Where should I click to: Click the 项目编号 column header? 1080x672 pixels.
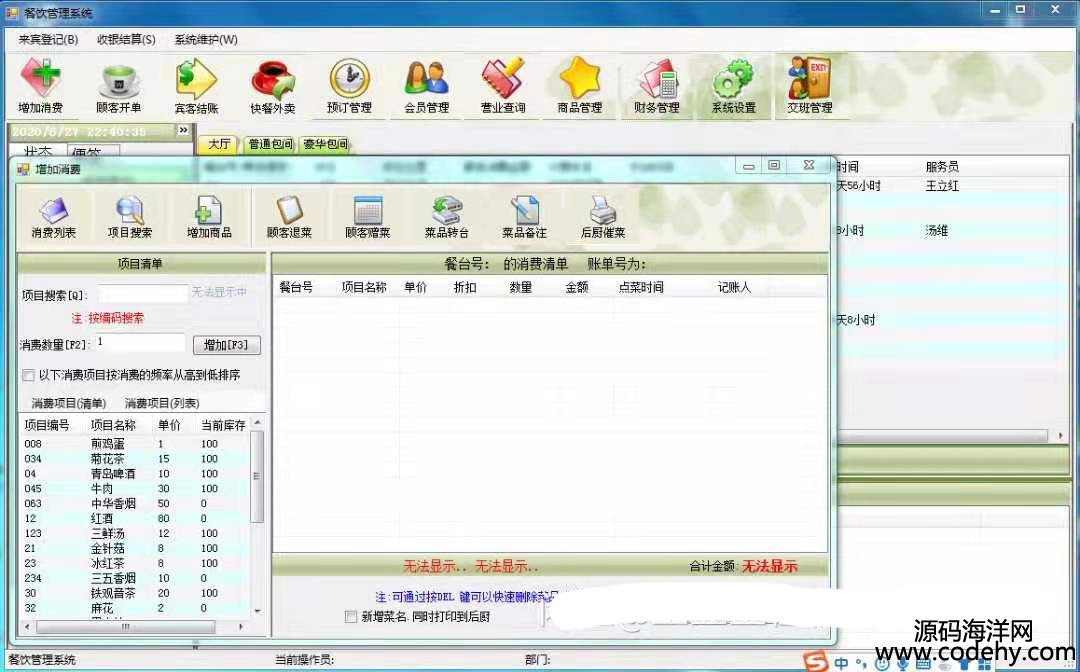click(x=47, y=425)
